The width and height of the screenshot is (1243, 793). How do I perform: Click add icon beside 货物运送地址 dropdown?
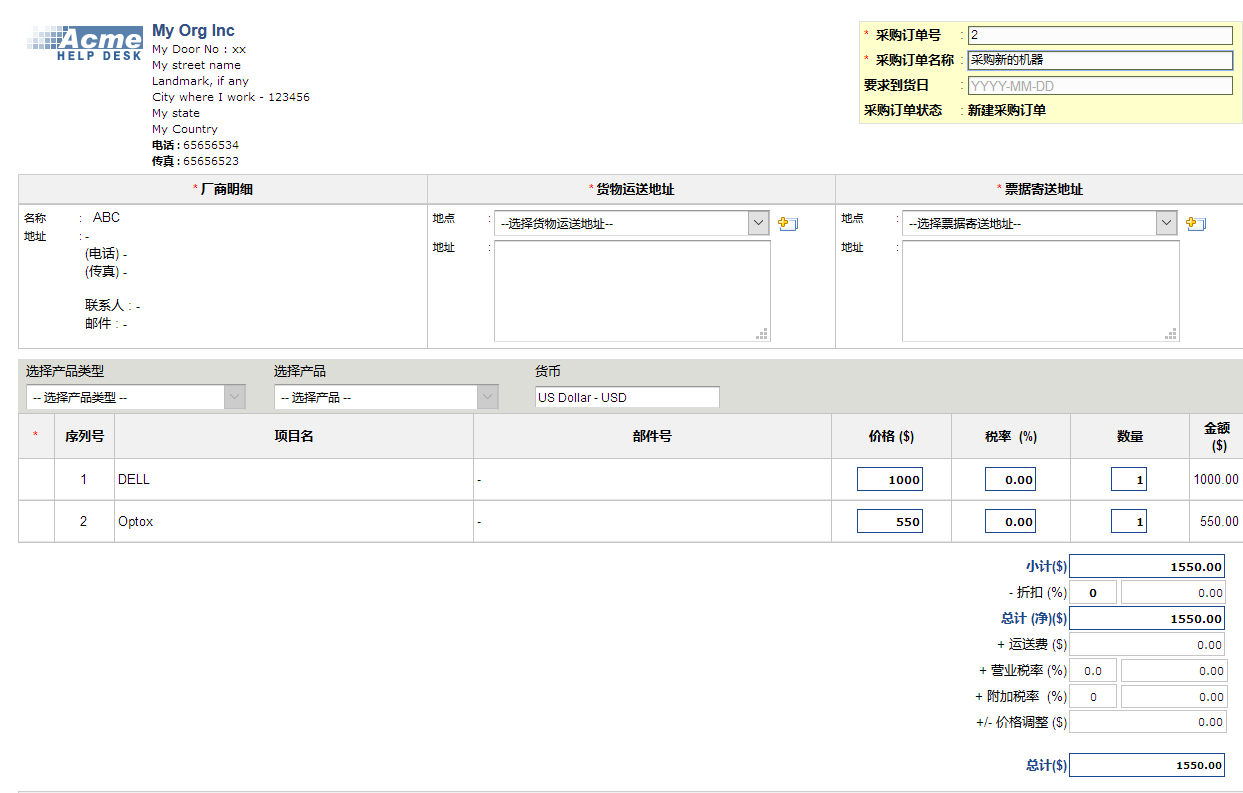click(x=788, y=224)
